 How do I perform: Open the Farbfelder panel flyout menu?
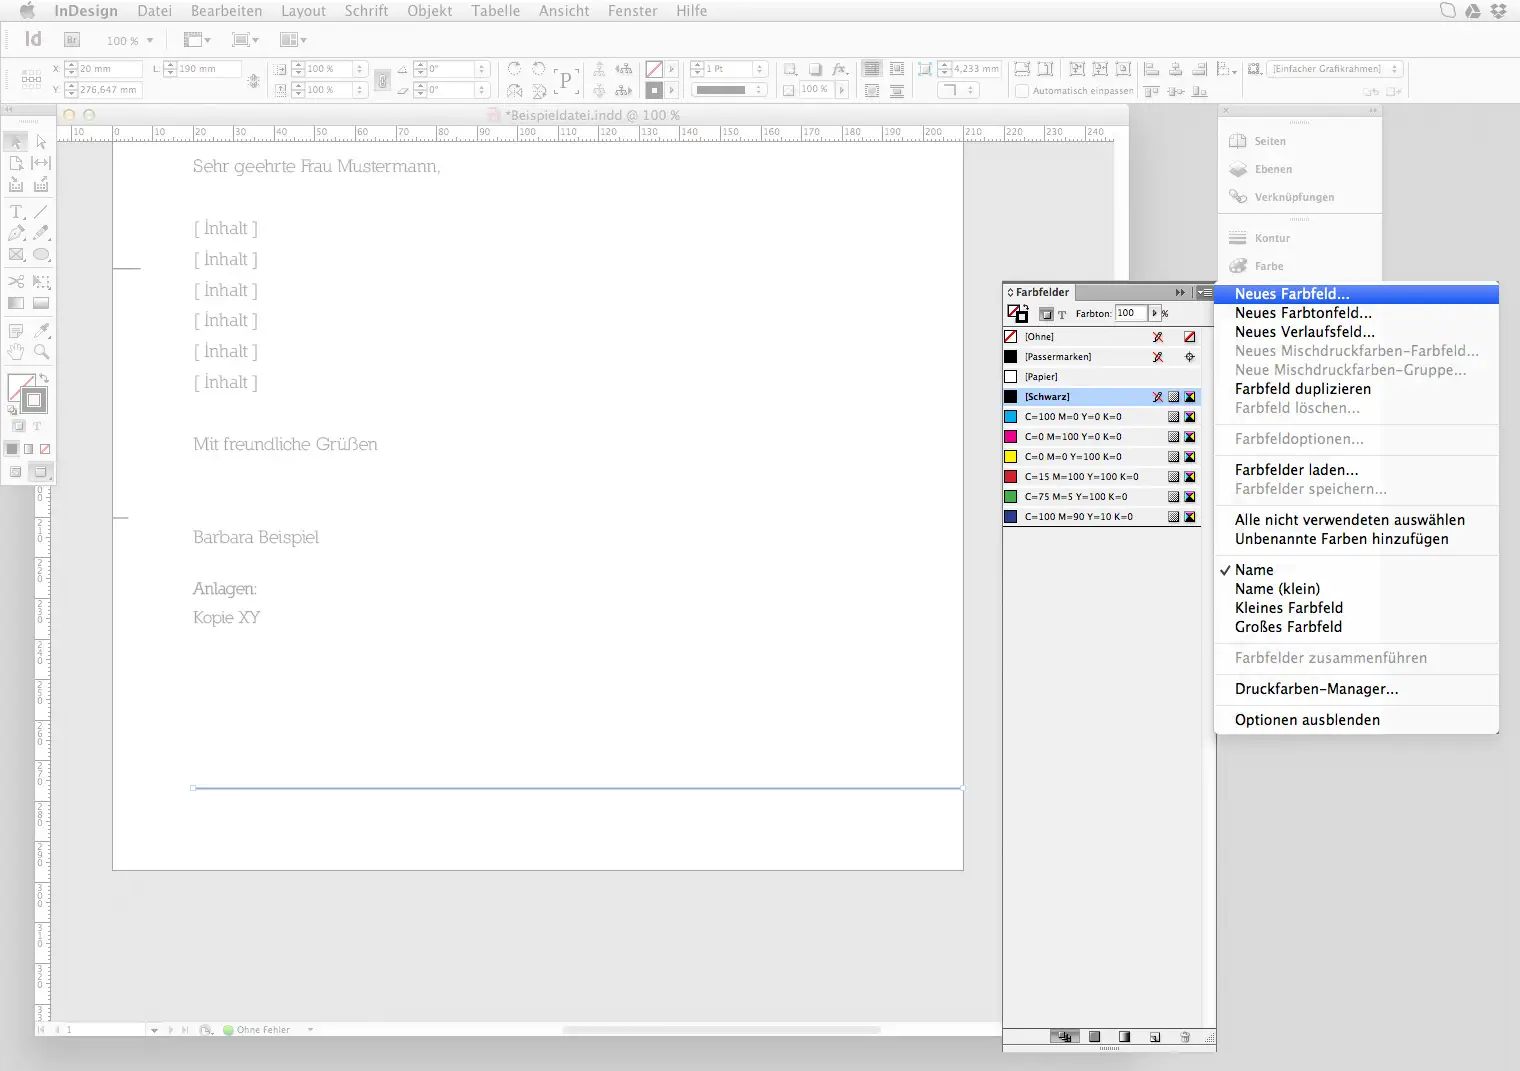(x=1205, y=292)
